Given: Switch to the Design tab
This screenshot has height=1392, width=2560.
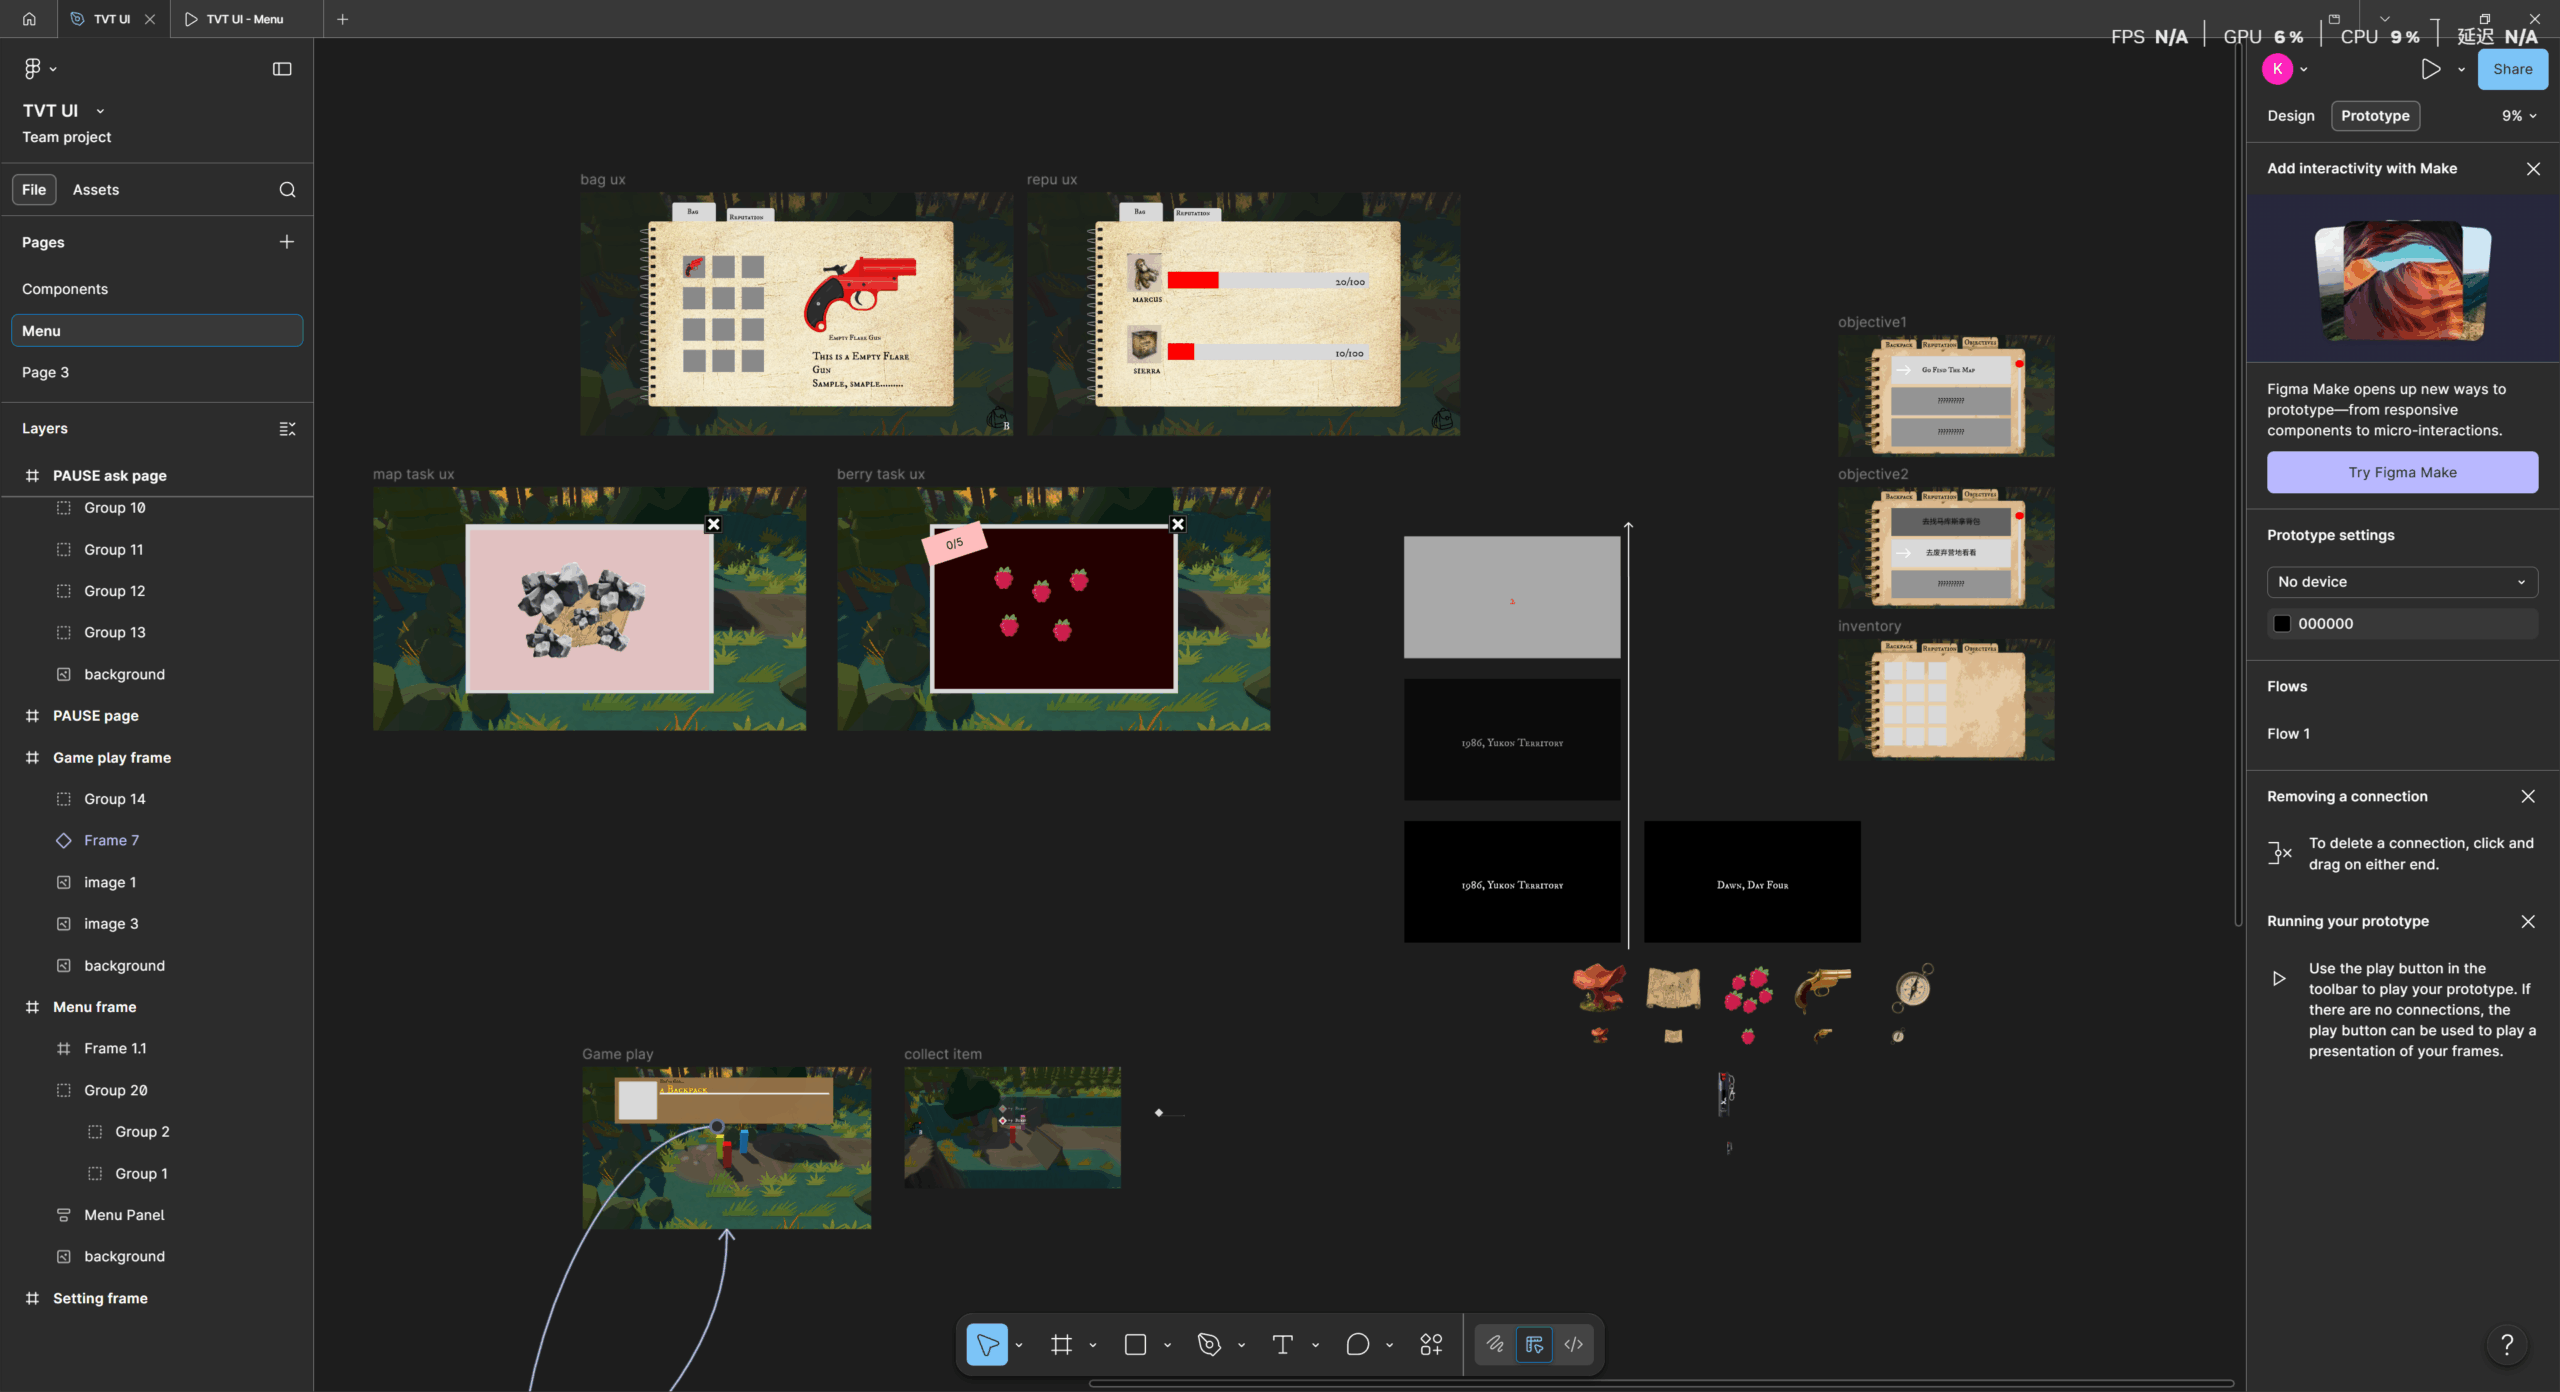Looking at the screenshot, I should click(2291, 116).
